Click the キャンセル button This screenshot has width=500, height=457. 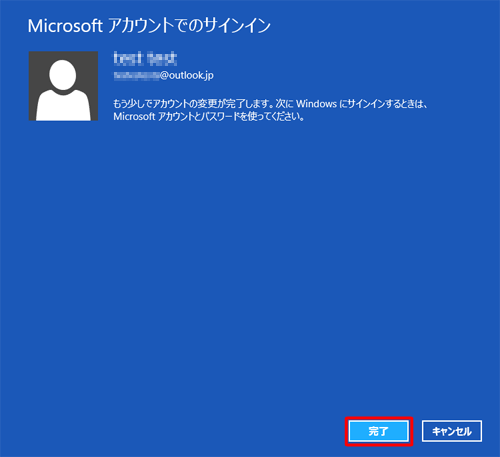(x=452, y=431)
